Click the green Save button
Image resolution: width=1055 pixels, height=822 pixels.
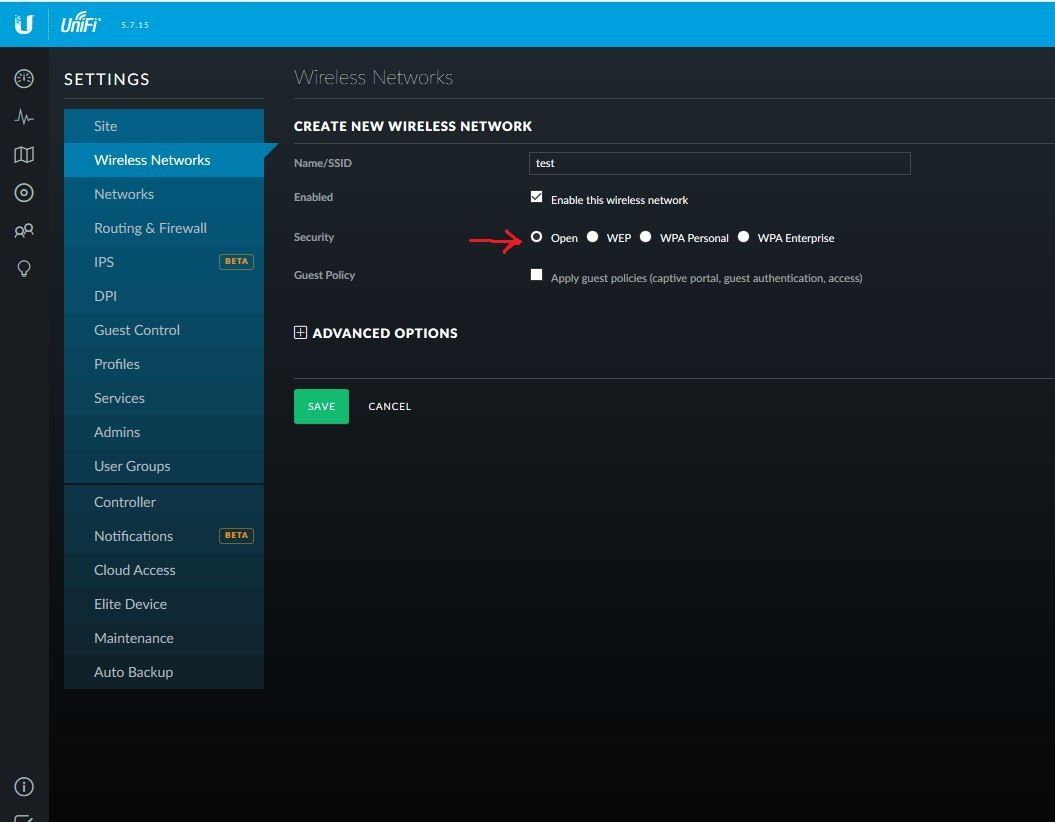pos(321,406)
